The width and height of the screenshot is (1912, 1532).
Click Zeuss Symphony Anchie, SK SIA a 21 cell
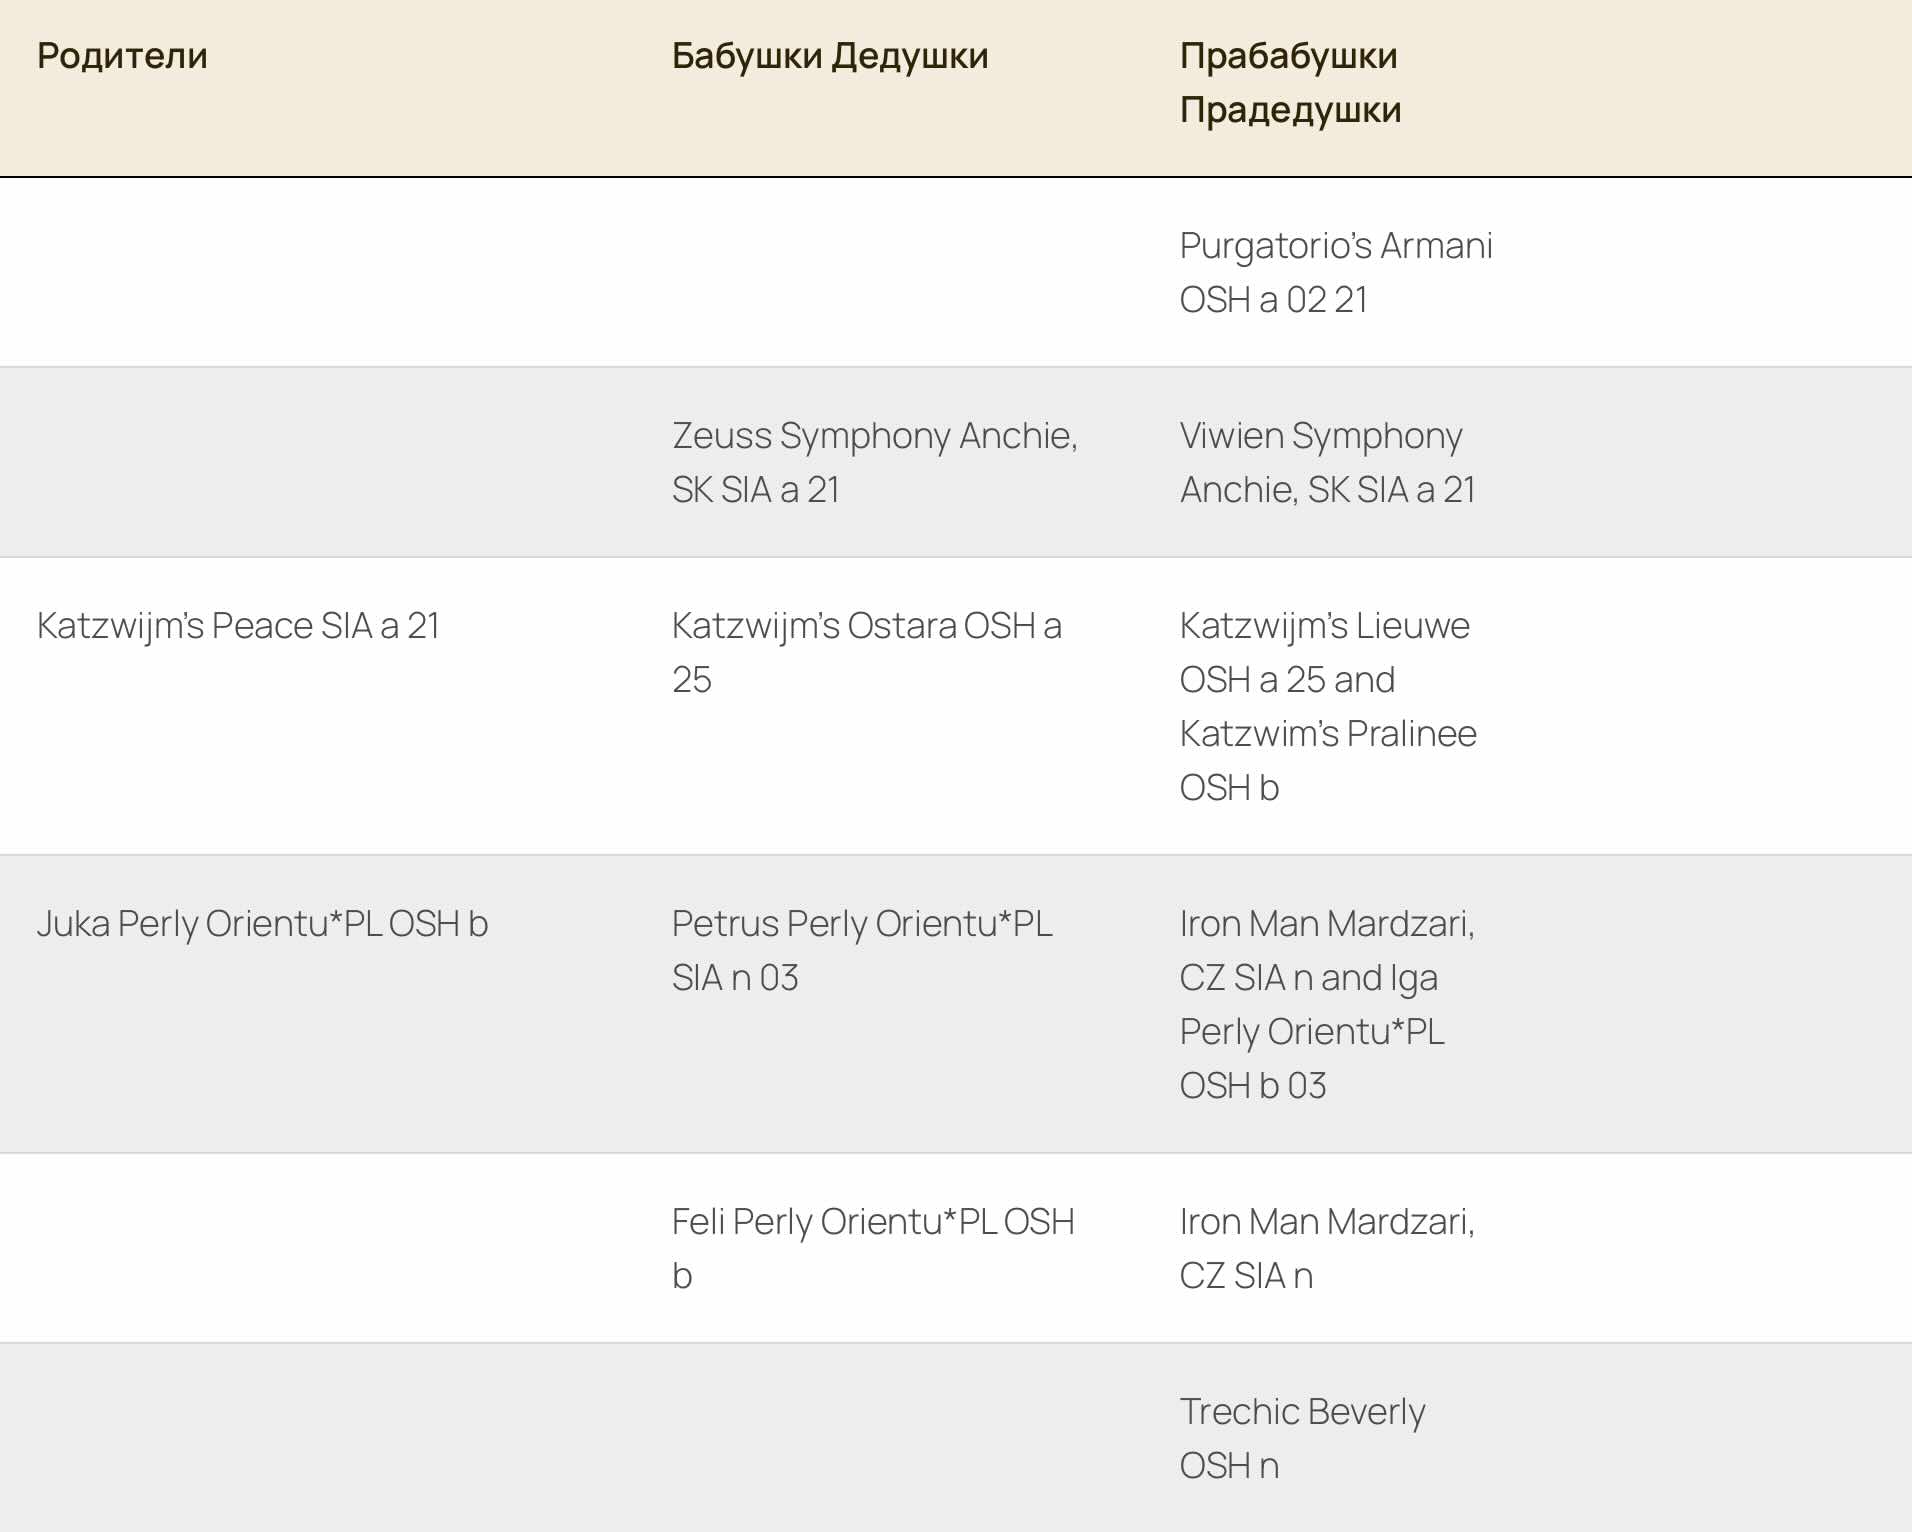click(x=875, y=462)
